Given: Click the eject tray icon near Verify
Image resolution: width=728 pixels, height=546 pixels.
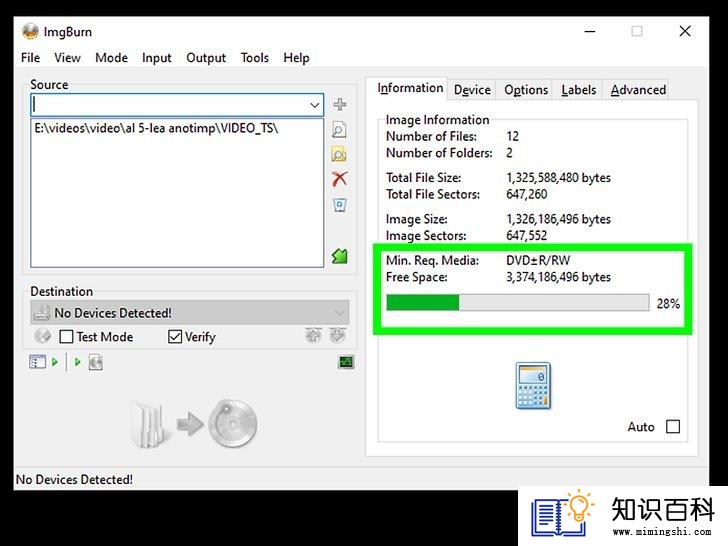Looking at the screenshot, I should 313,335.
